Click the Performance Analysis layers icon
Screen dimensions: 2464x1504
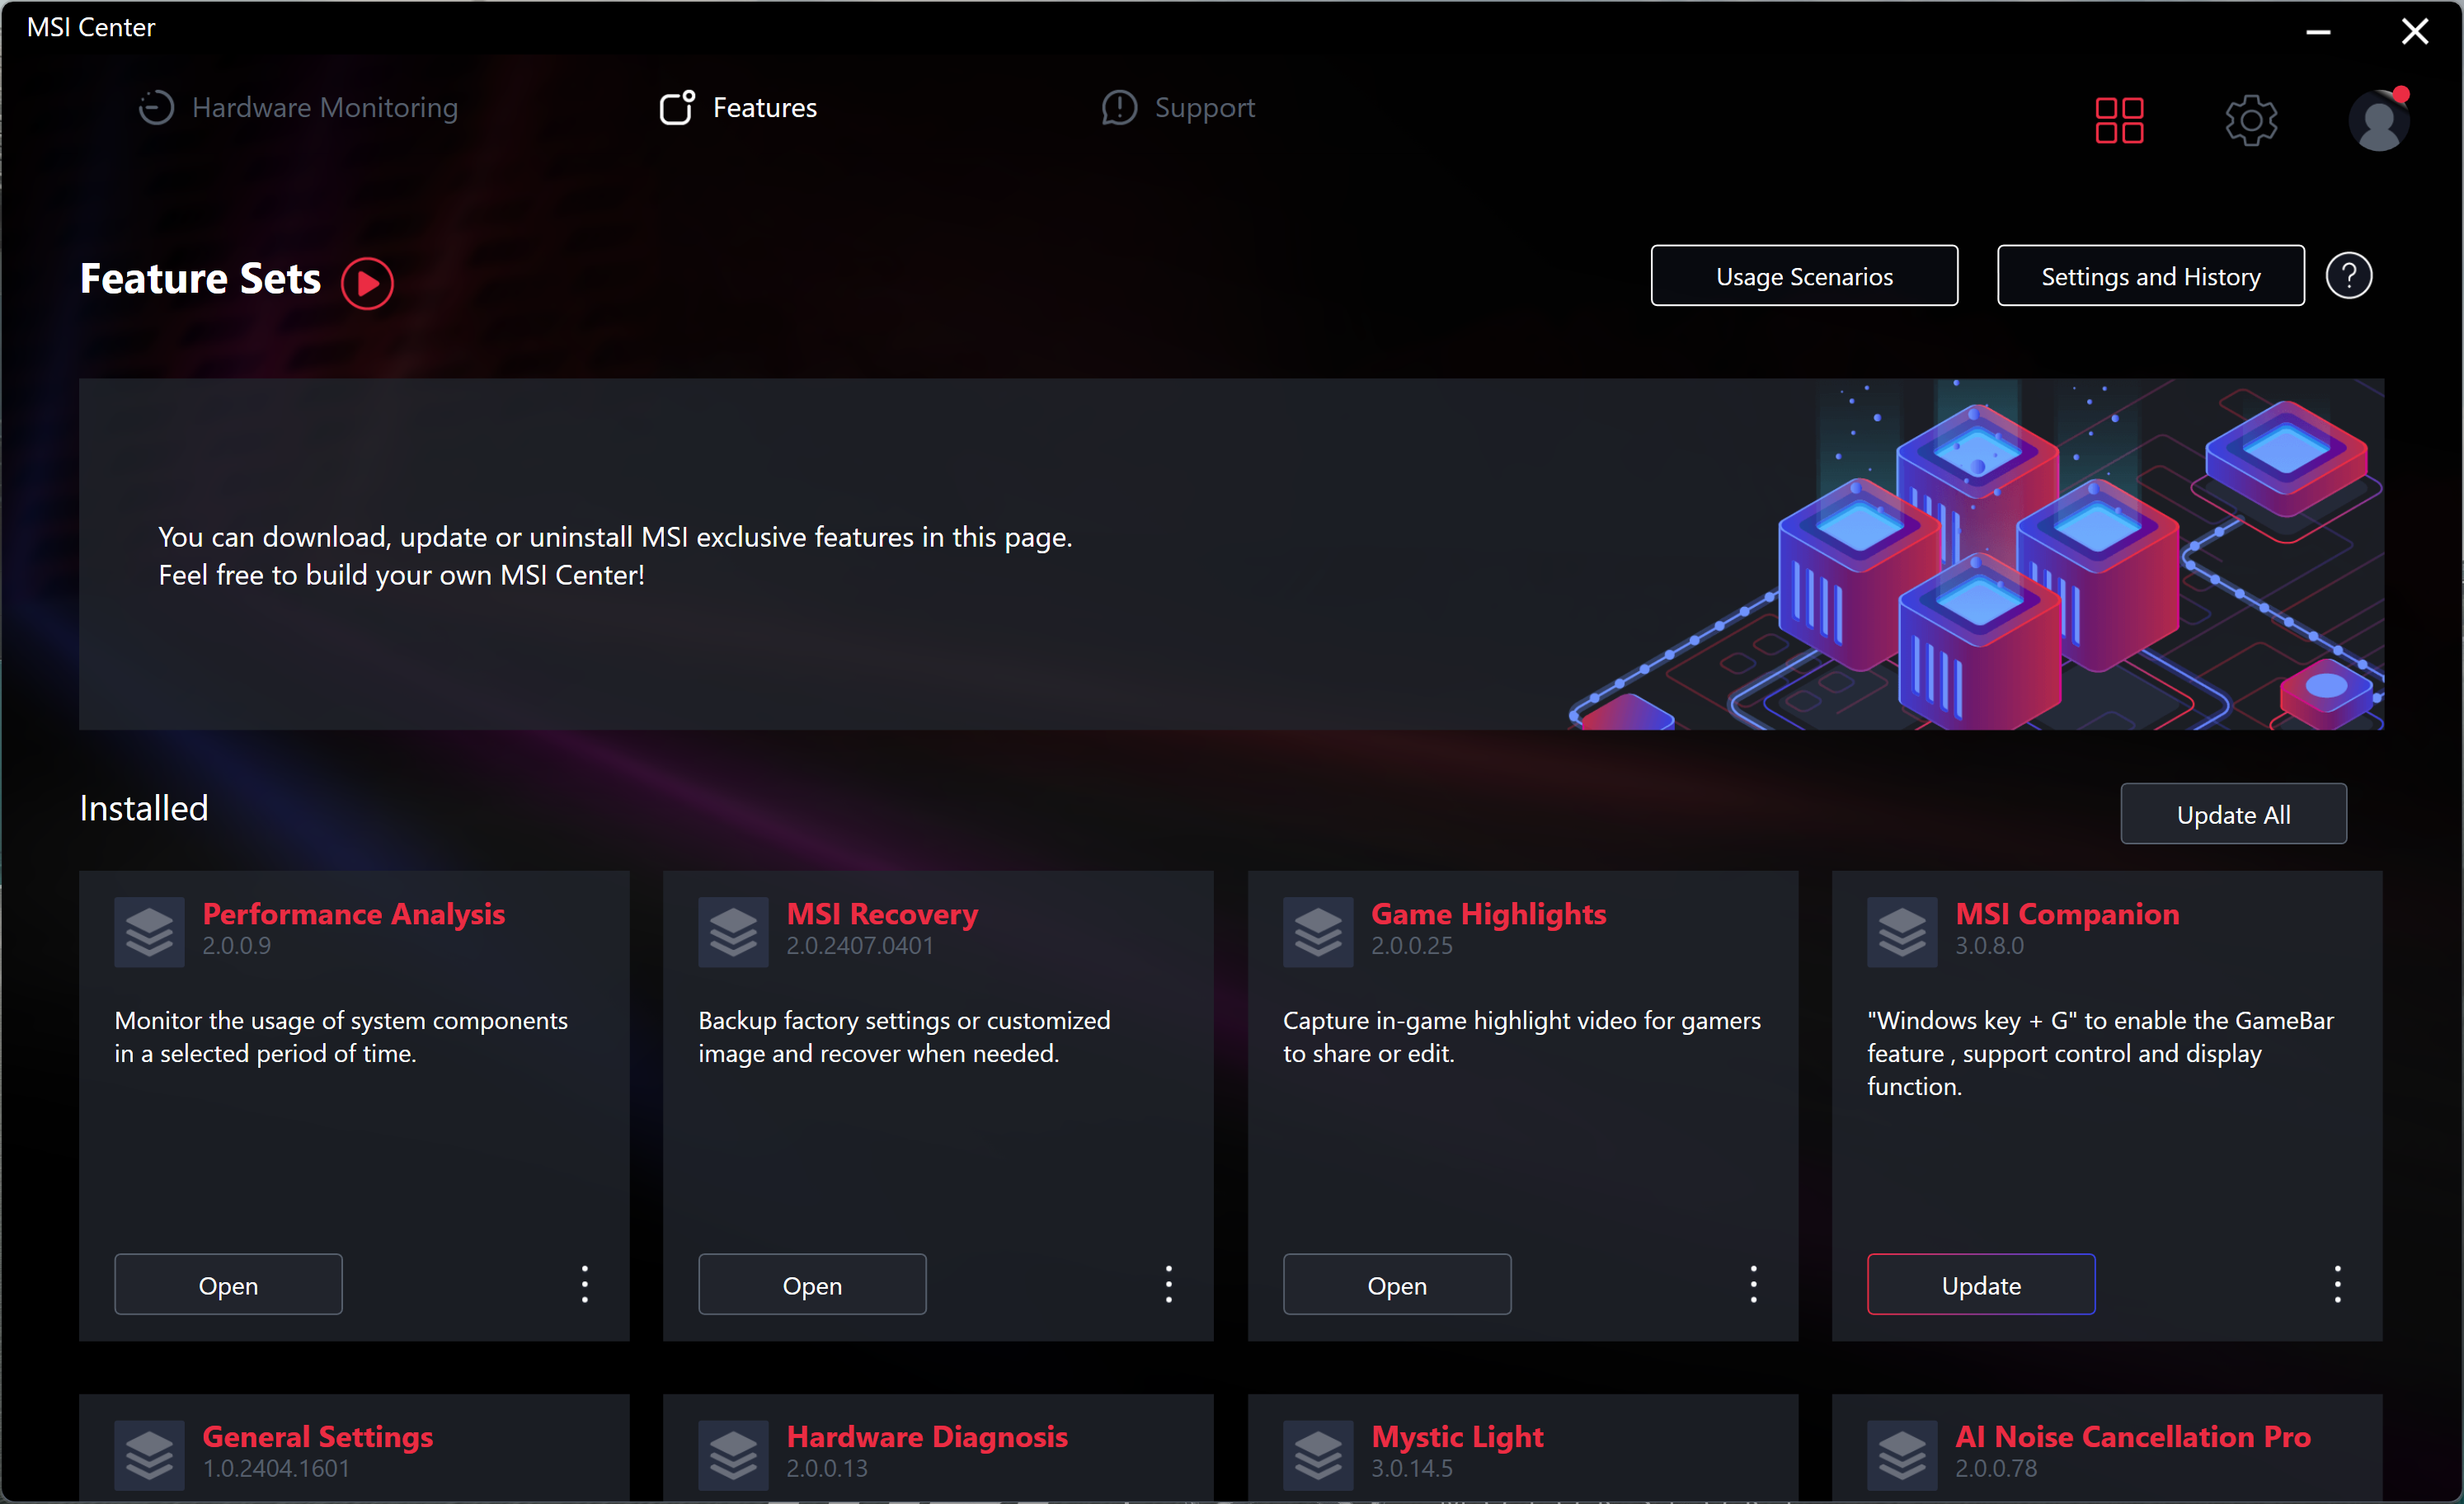pyautogui.click(x=149, y=932)
